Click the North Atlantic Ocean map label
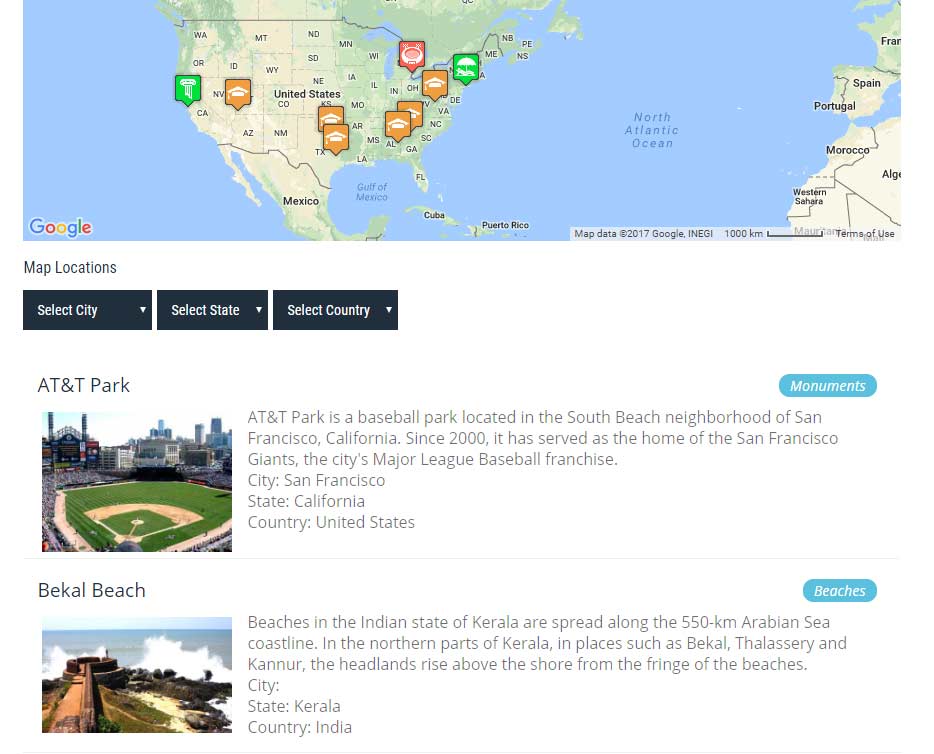 (652, 130)
